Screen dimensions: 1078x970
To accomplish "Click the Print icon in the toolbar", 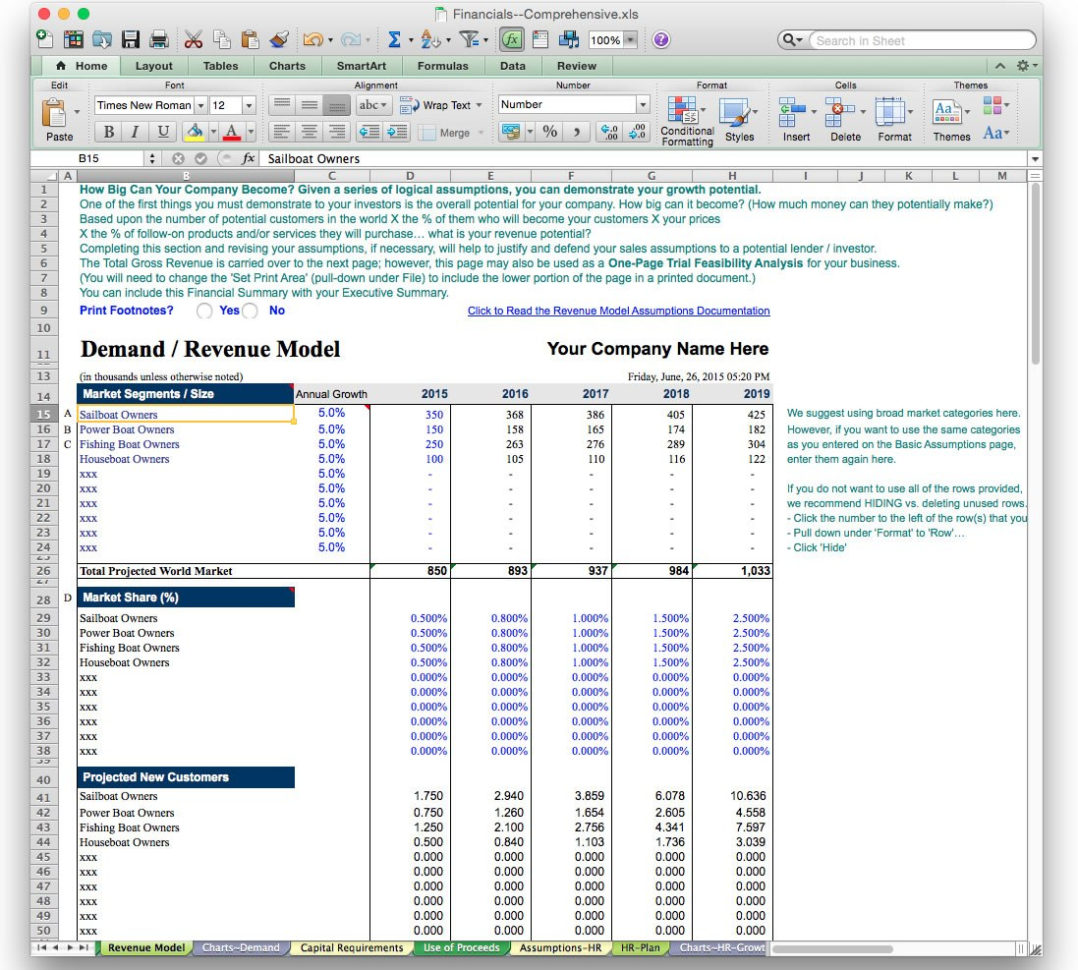I will 159,40.
